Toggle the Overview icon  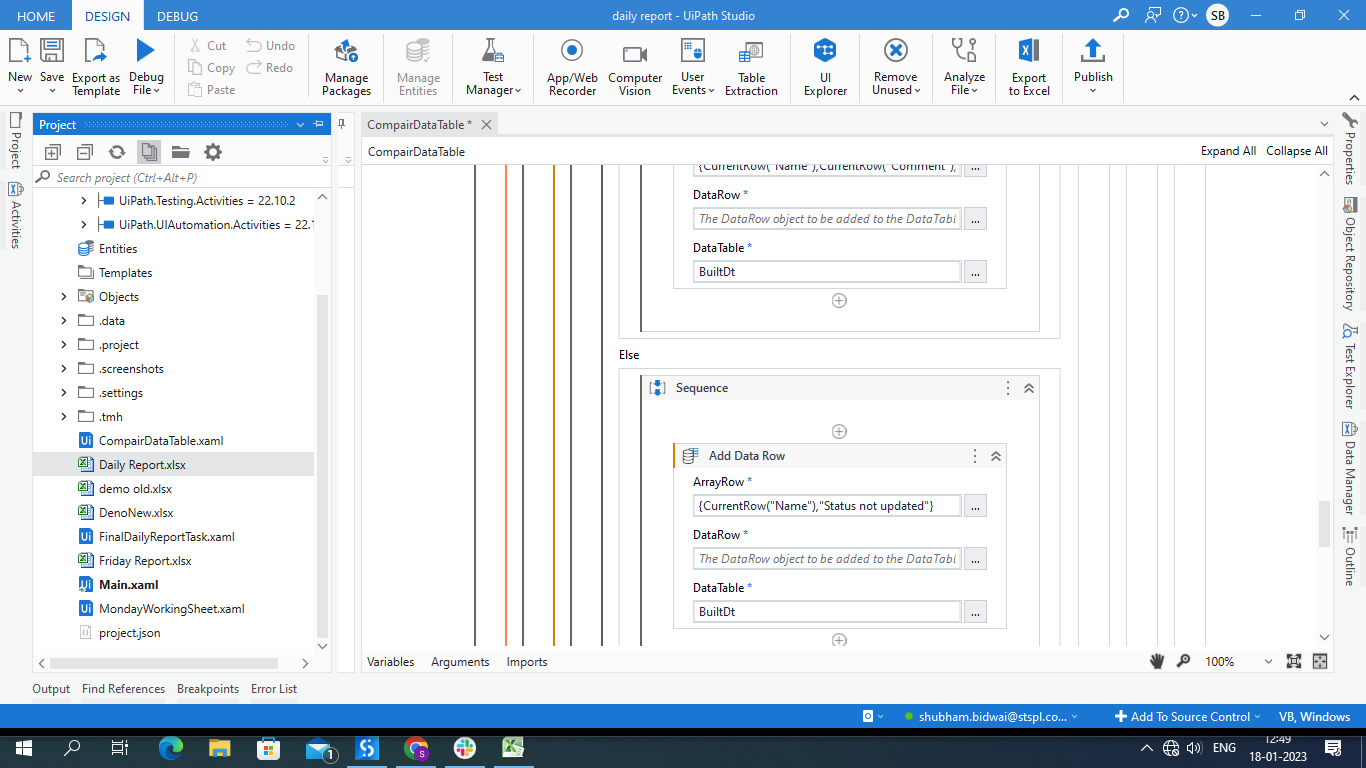[x=1320, y=661]
